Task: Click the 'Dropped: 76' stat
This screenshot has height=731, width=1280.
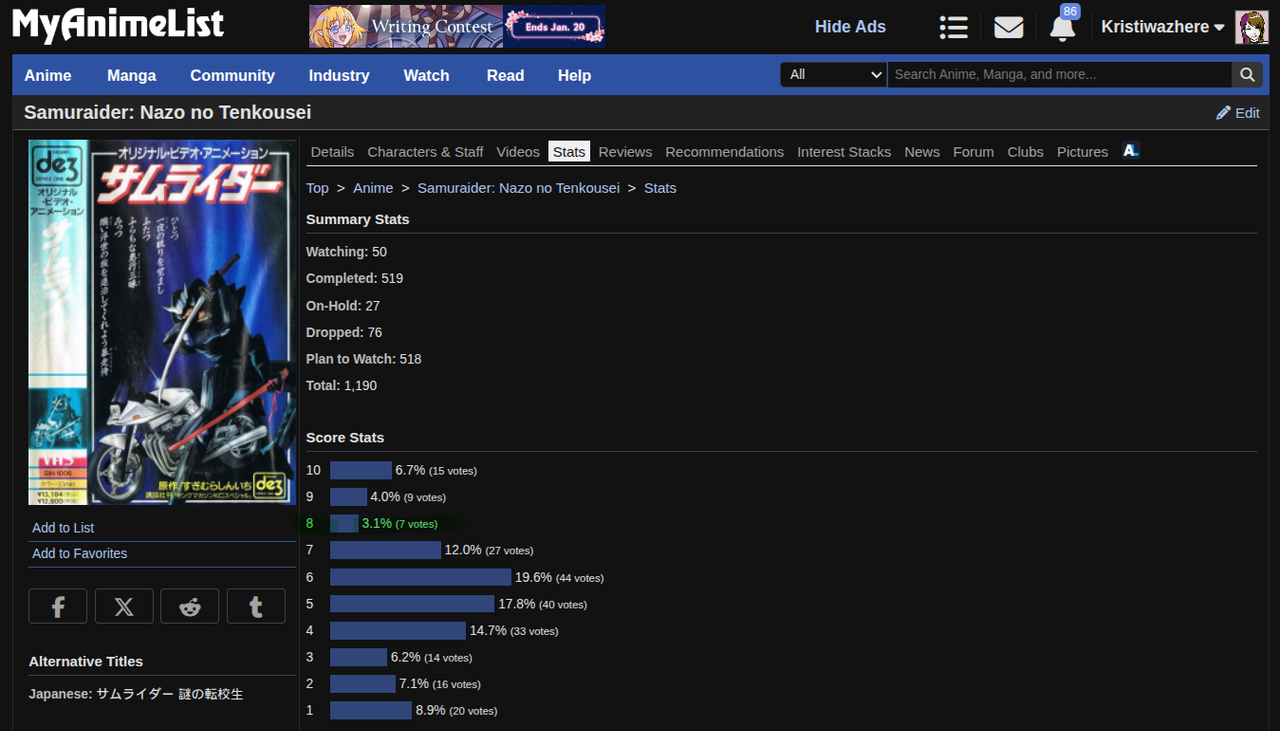Action: click(x=344, y=332)
